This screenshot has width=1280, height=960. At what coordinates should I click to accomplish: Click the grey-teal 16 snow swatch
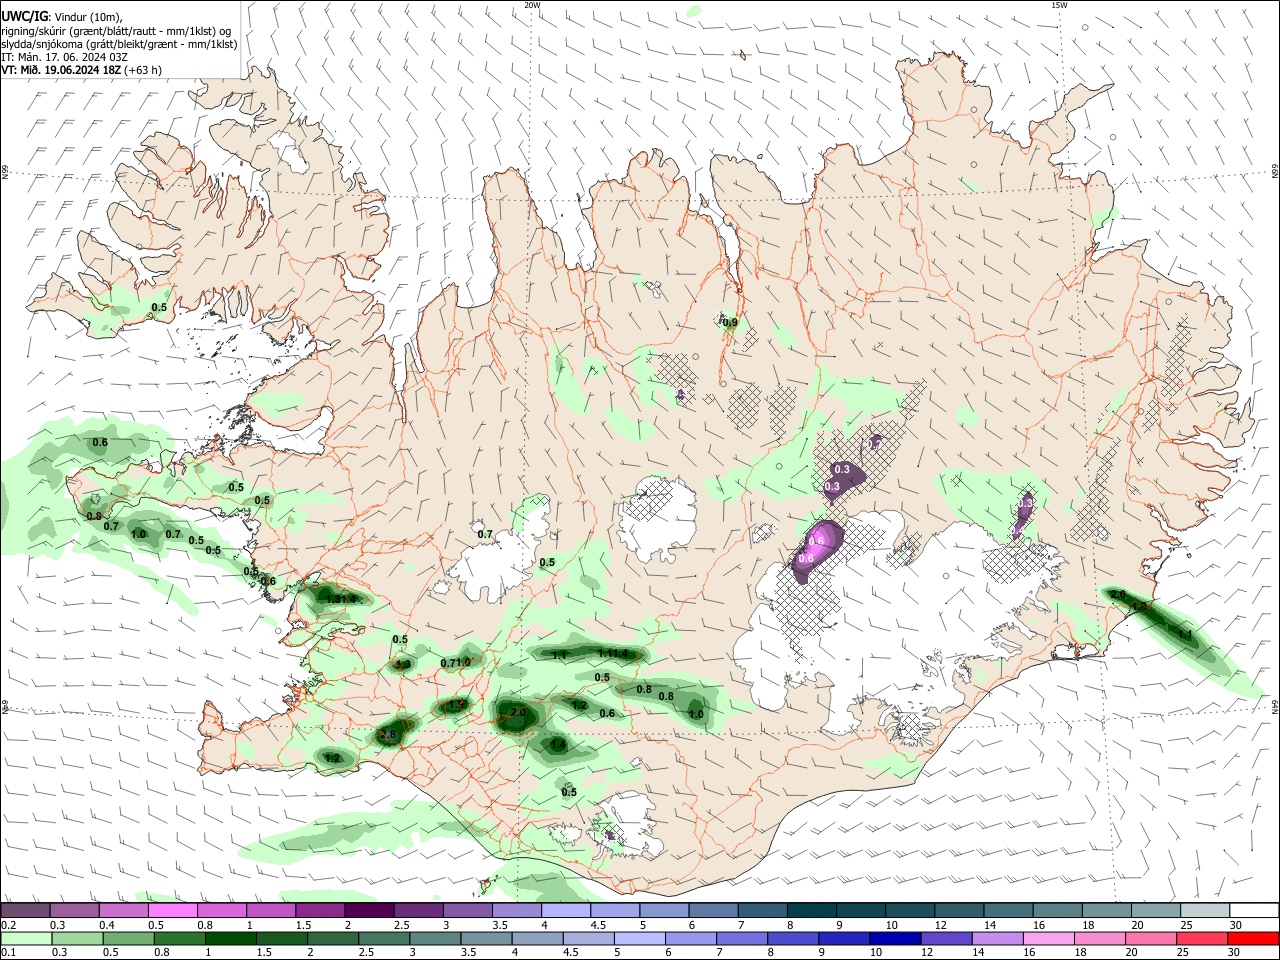[1058, 911]
